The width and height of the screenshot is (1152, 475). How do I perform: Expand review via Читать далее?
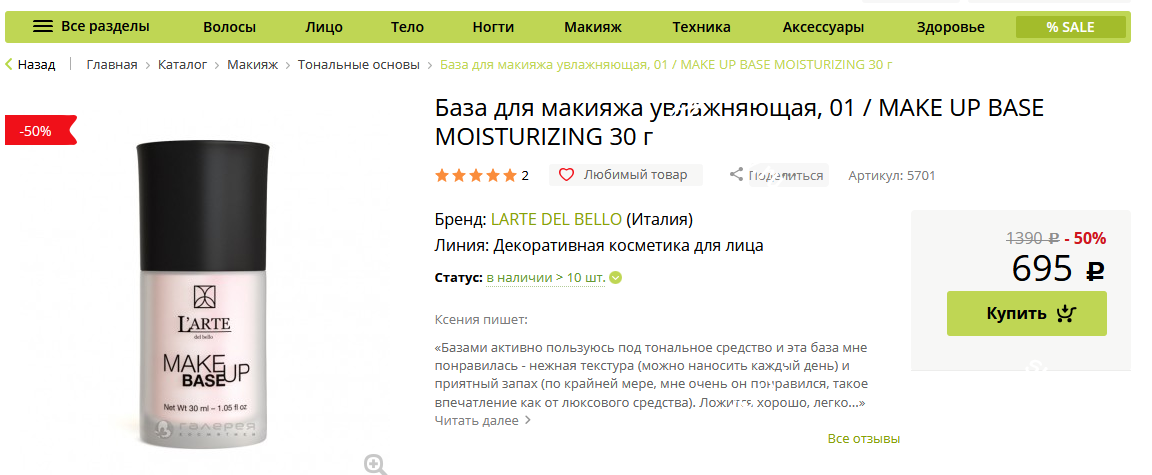pyautogui.click(x=482, y=421)
